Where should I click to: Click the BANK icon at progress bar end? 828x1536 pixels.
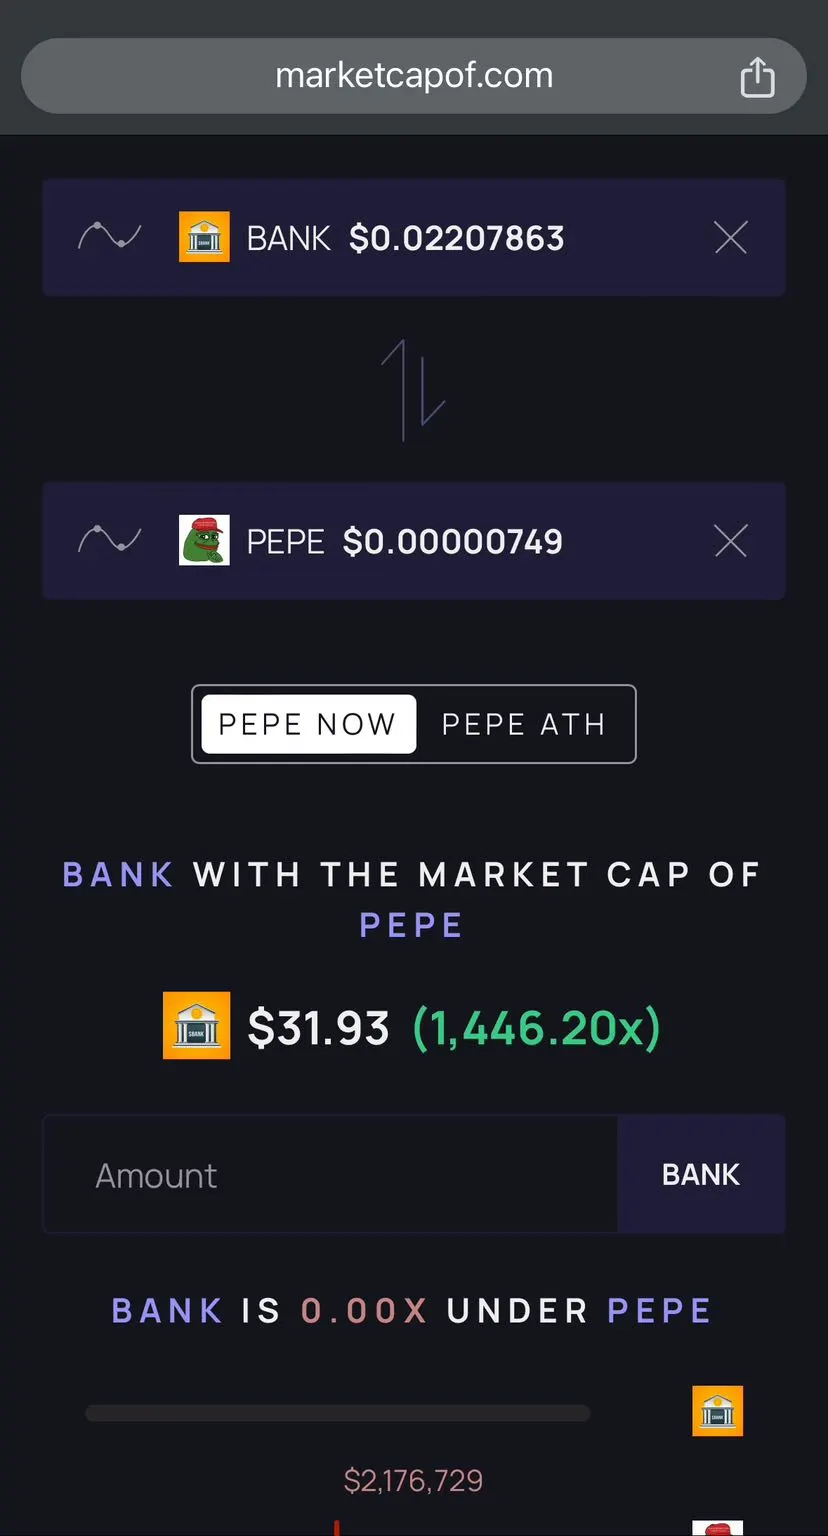[x=718, y=1411]
